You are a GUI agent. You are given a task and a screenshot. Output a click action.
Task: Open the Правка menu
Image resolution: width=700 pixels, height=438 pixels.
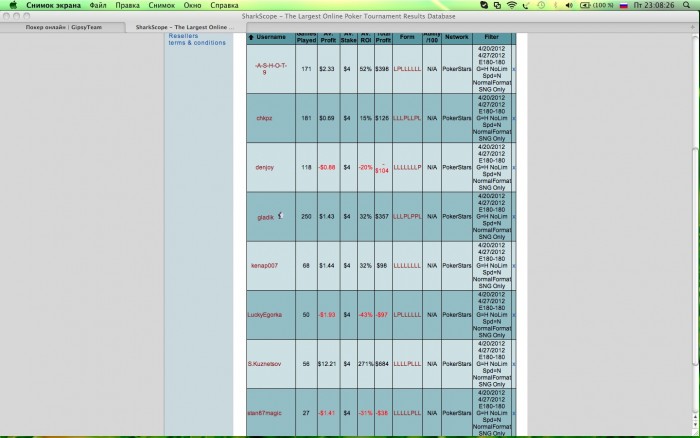127,5
